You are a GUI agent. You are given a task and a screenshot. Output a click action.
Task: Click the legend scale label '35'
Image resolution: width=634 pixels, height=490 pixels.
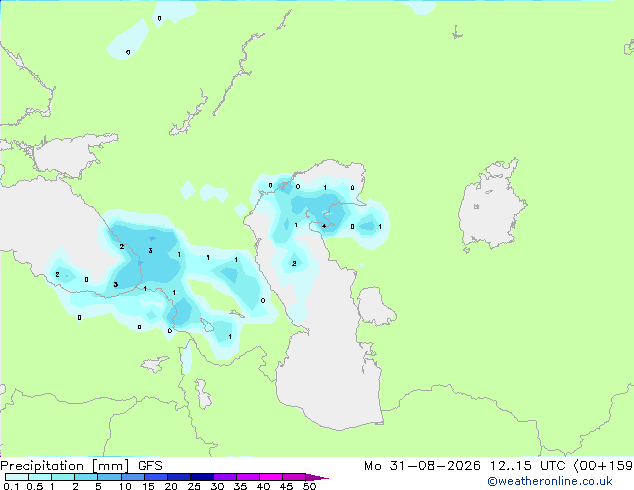coord(240,486)
